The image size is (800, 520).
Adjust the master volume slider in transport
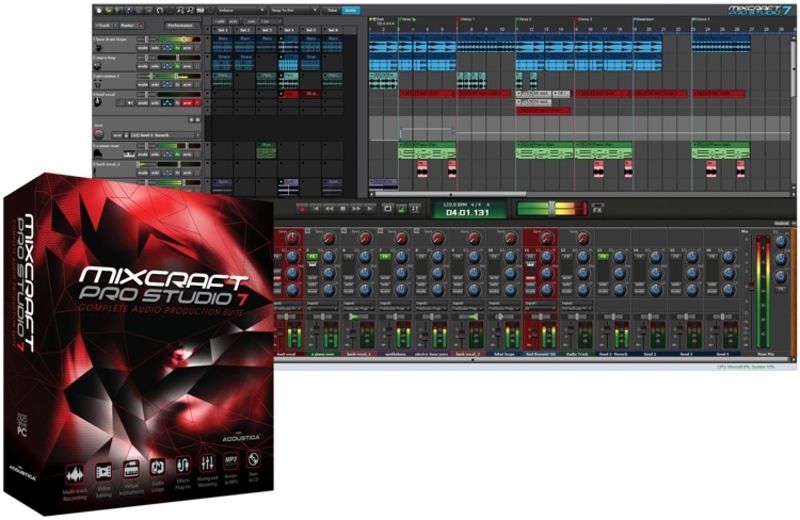tap(552, 208)
